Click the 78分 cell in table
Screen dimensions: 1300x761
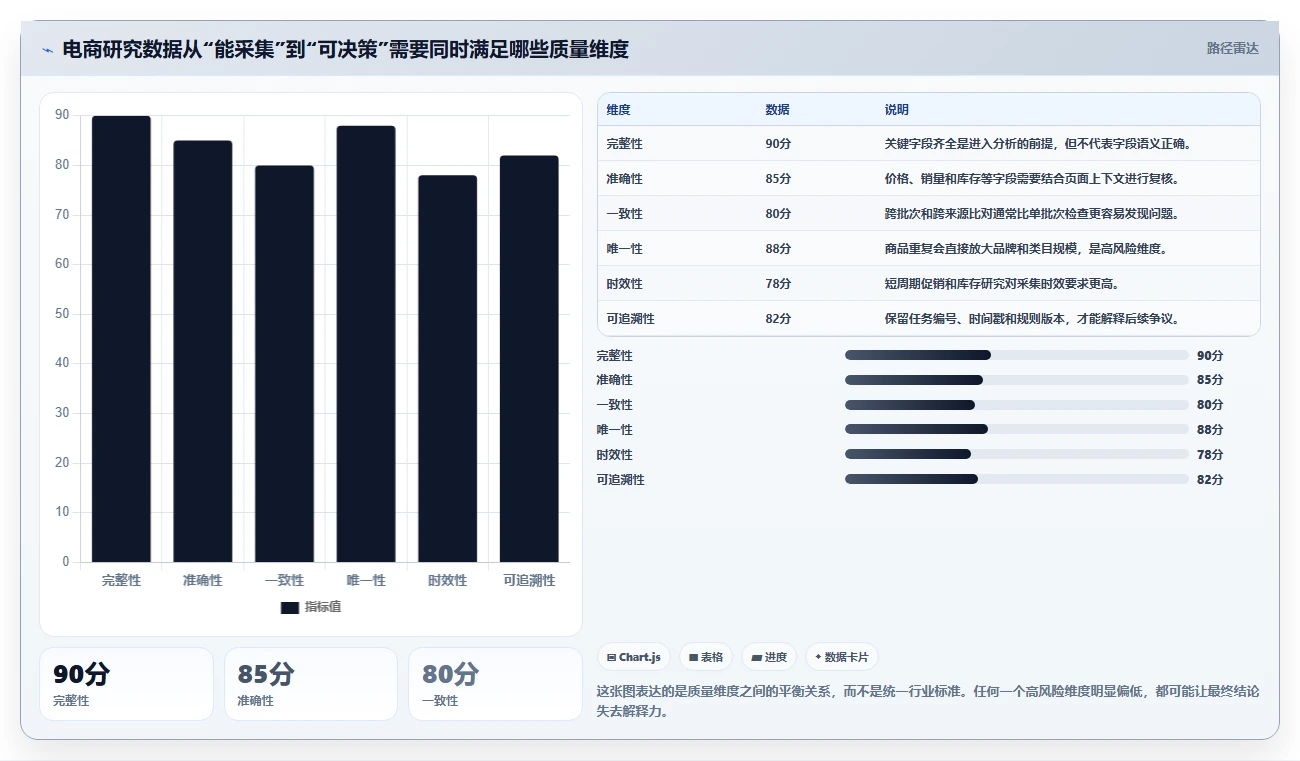778,284
